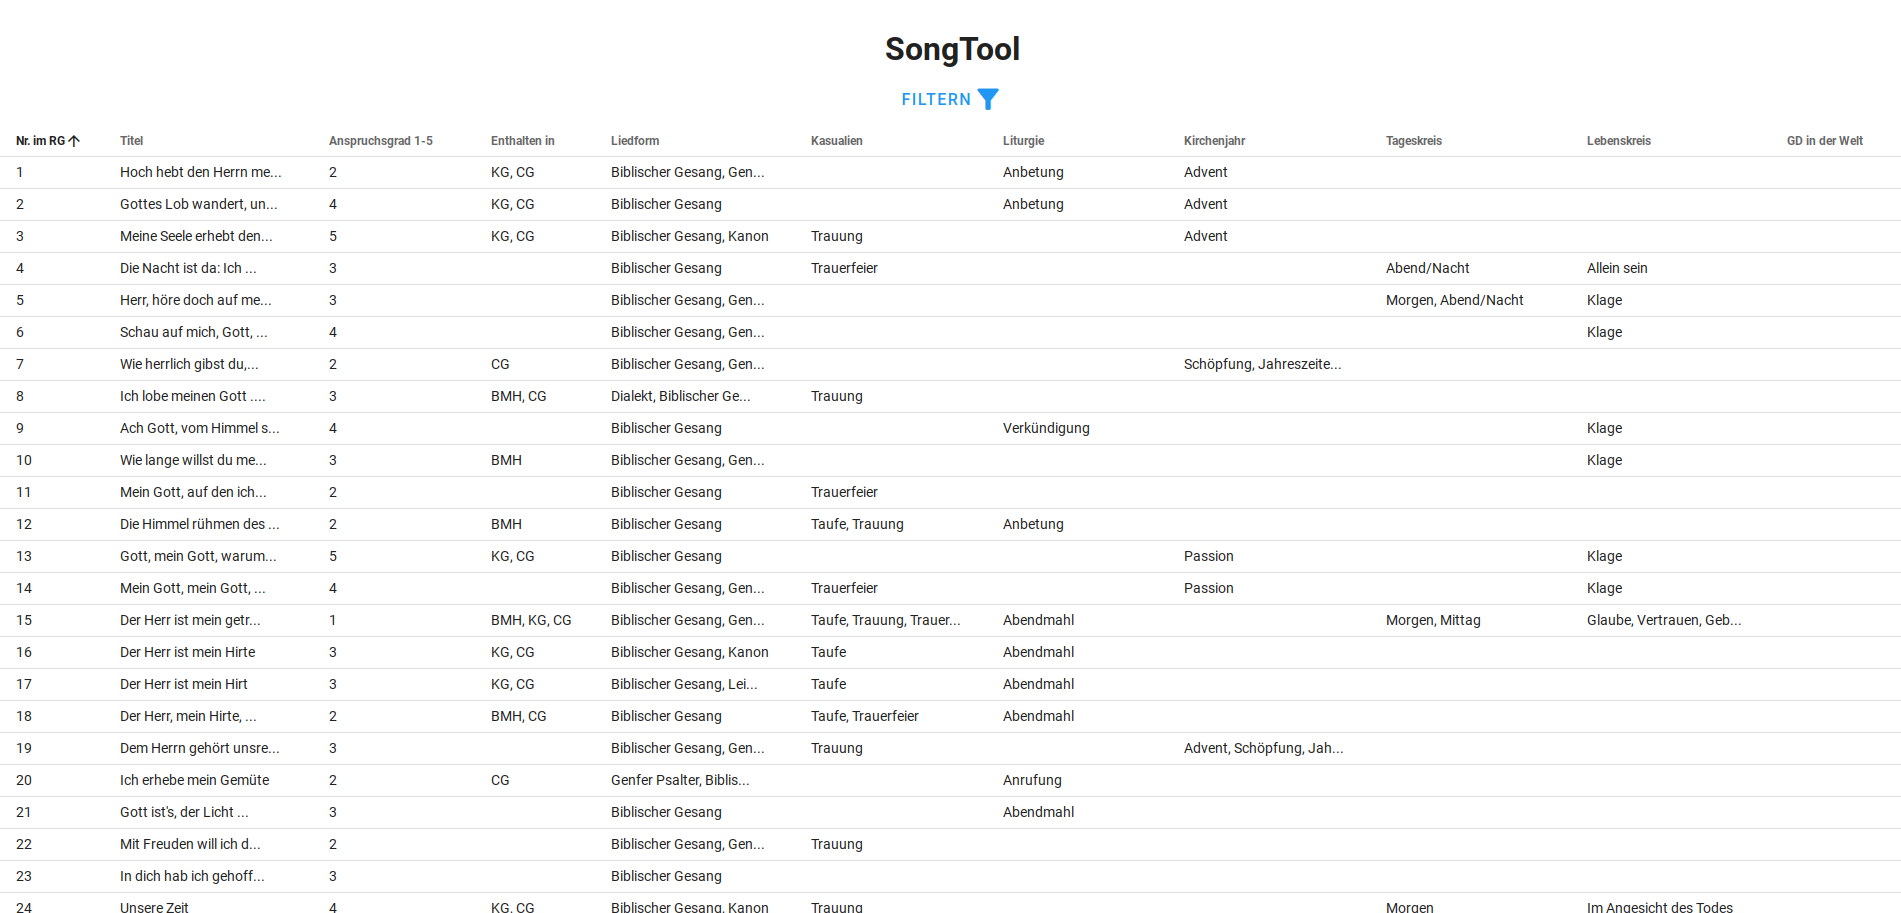
Task: Select song 'Ach Gott, vom Himmel s...'
Action: click(x=200, y=428)
